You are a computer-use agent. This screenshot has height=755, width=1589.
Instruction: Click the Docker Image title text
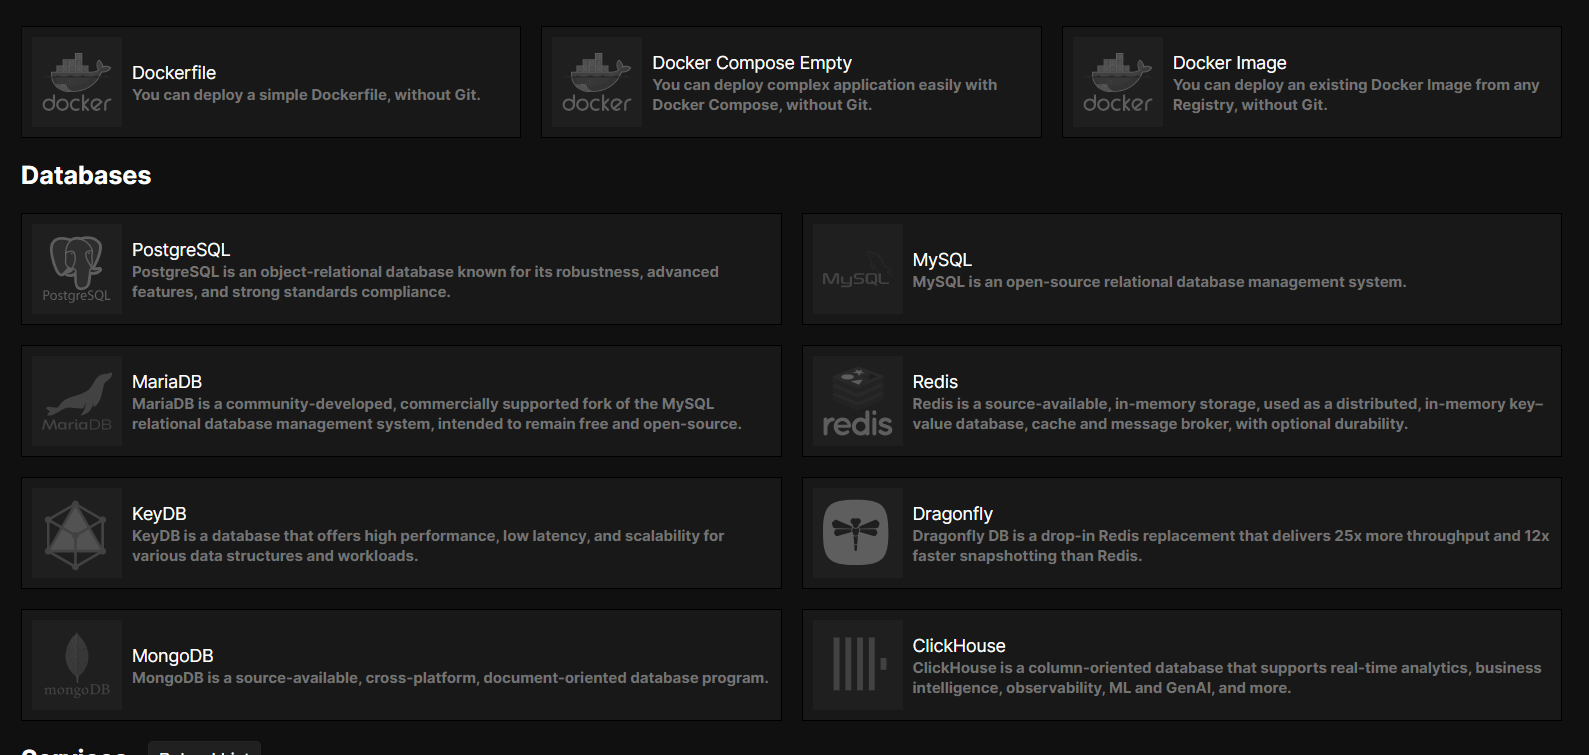pyautogui.click(x=1229, y=63)
